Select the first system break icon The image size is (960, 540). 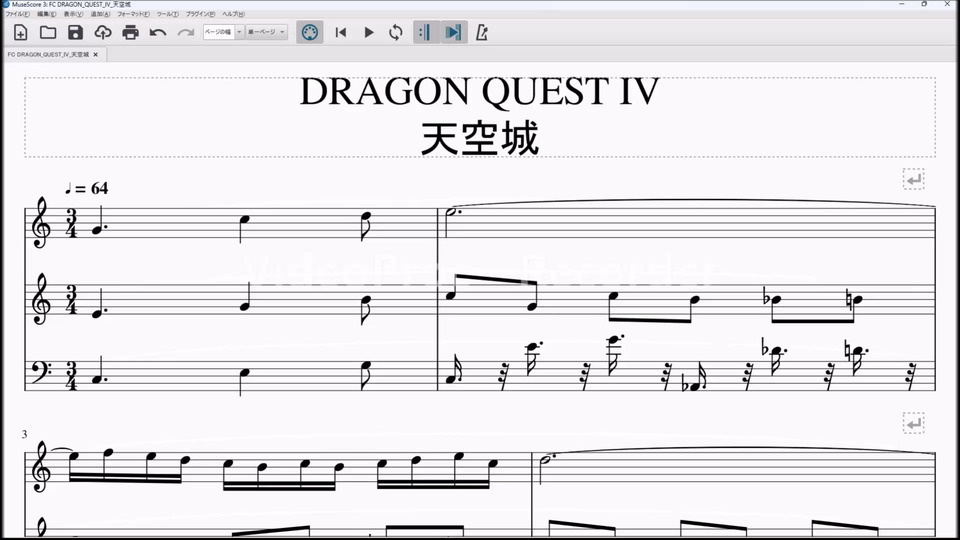click(x=913, y=179)
